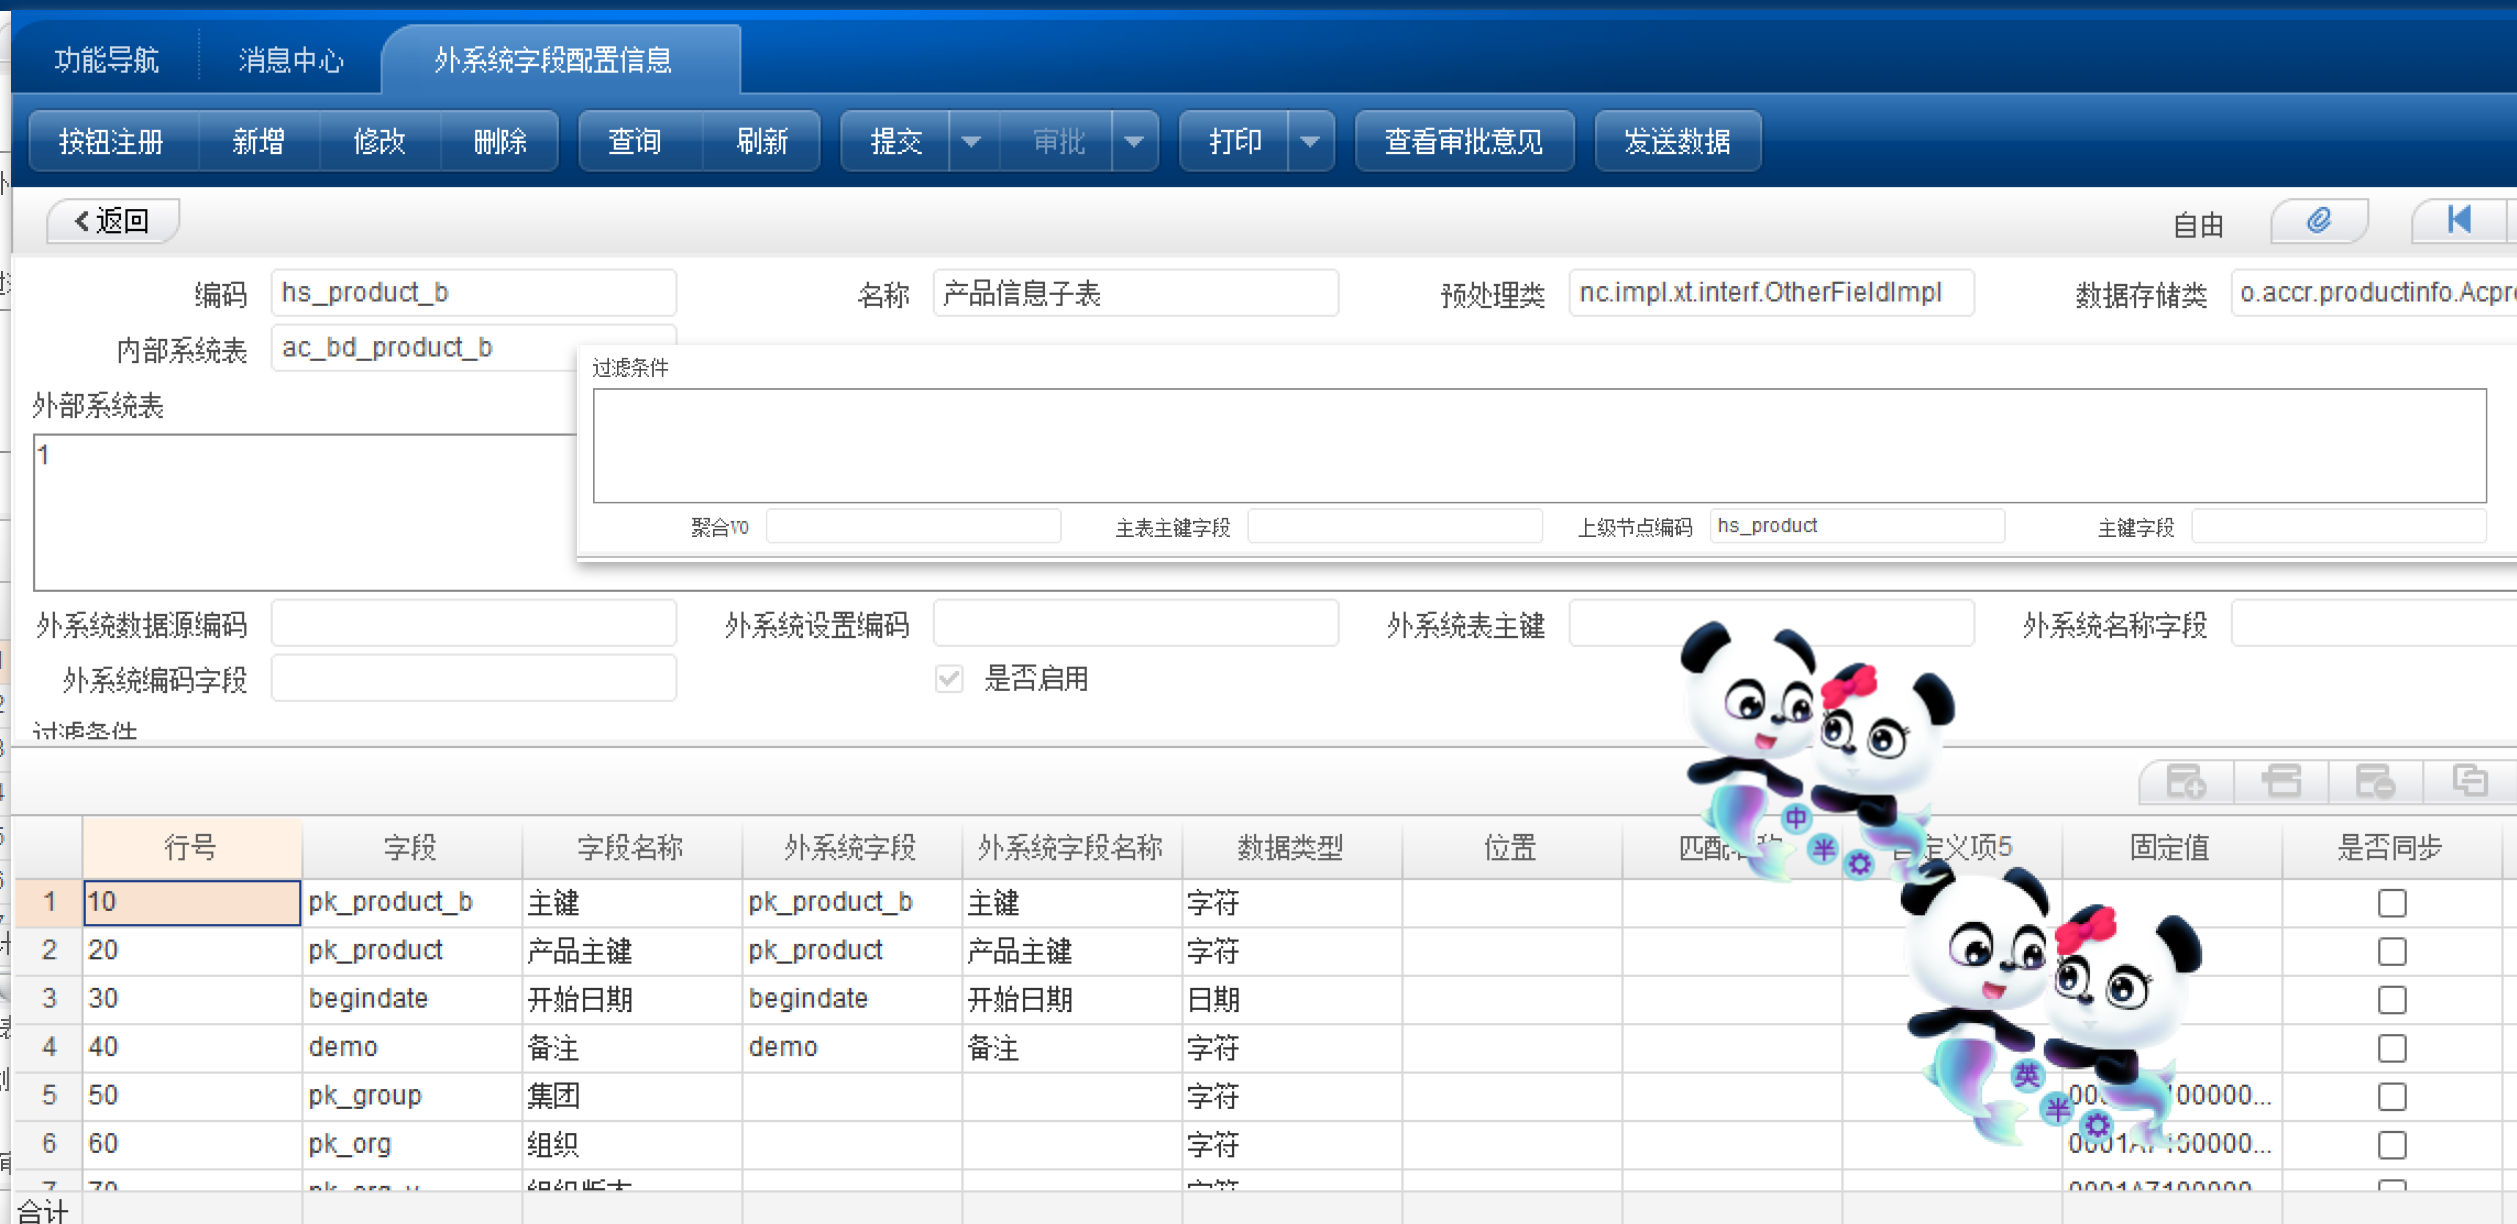Expand the 审批 dropdown arrow

pyautogui.click(x=1134, y=142)
